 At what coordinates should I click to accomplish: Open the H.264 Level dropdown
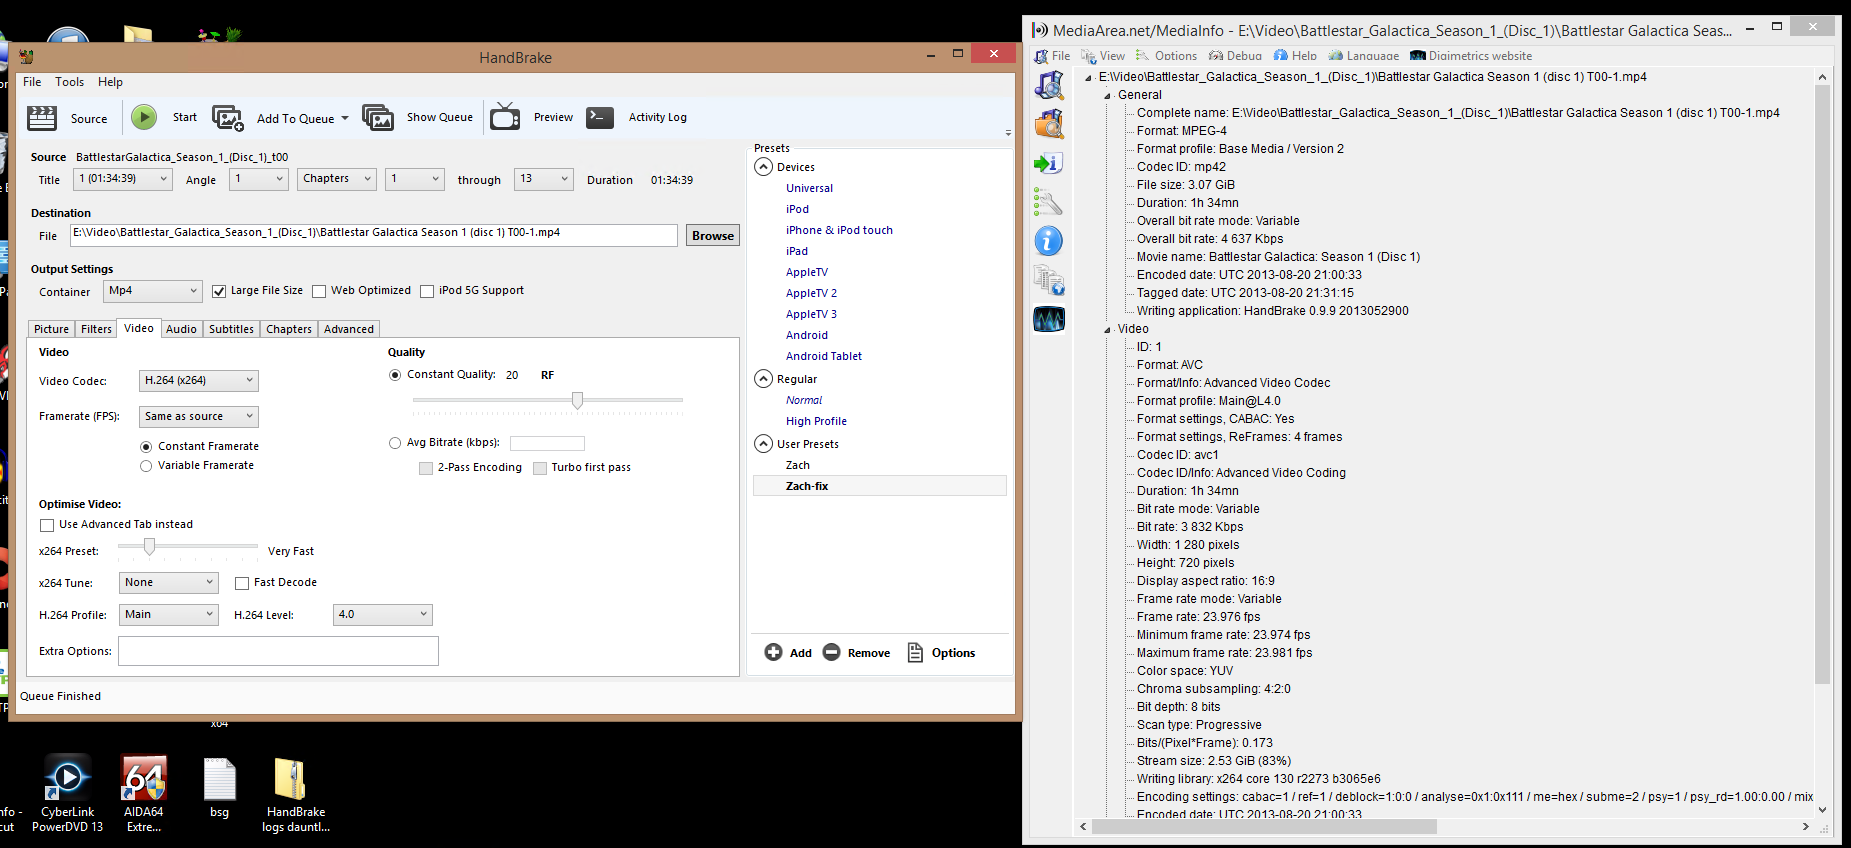pyautogui.click(x=382, y=615)
